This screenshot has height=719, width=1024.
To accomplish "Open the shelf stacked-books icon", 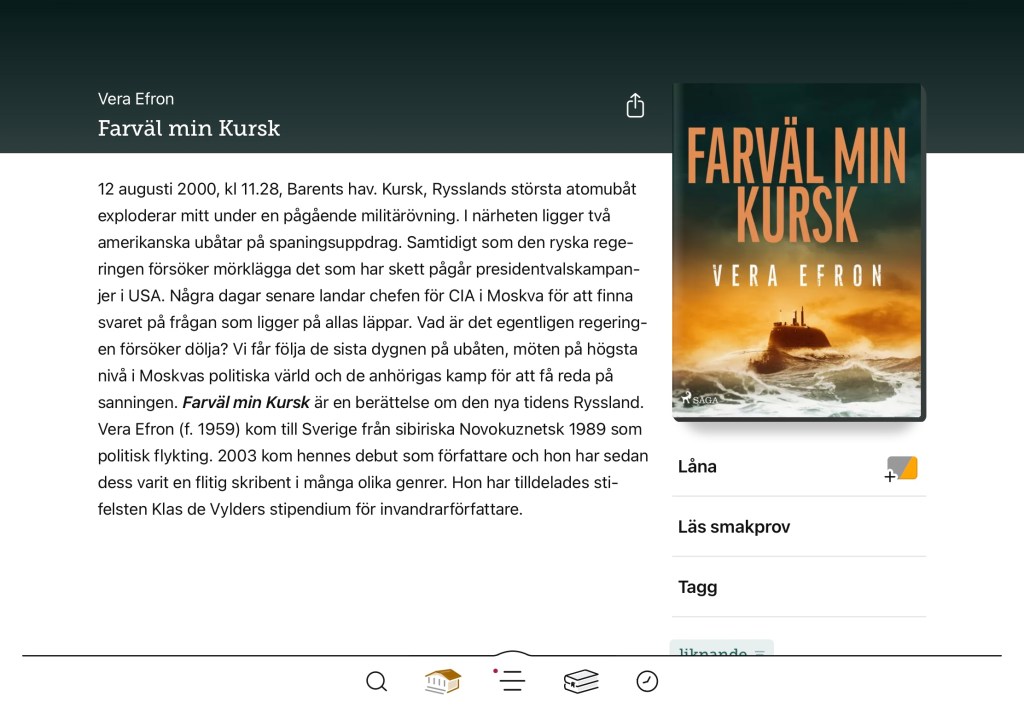I will (x=581, y=681).
